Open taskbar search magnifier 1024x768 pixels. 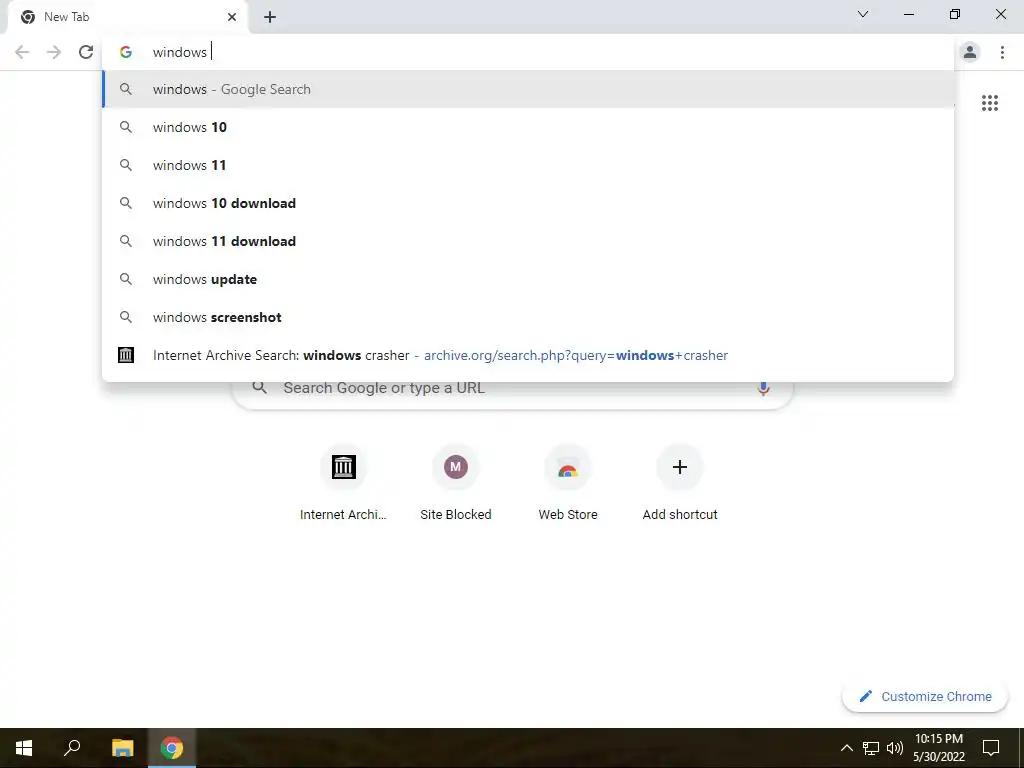72,748
